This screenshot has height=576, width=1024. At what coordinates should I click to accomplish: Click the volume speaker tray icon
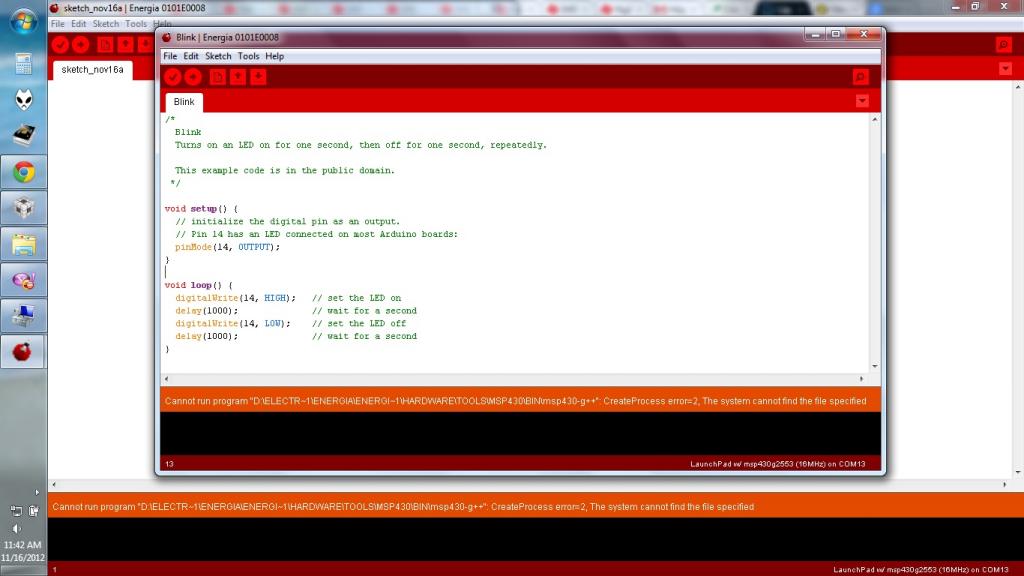pos(16,528)
